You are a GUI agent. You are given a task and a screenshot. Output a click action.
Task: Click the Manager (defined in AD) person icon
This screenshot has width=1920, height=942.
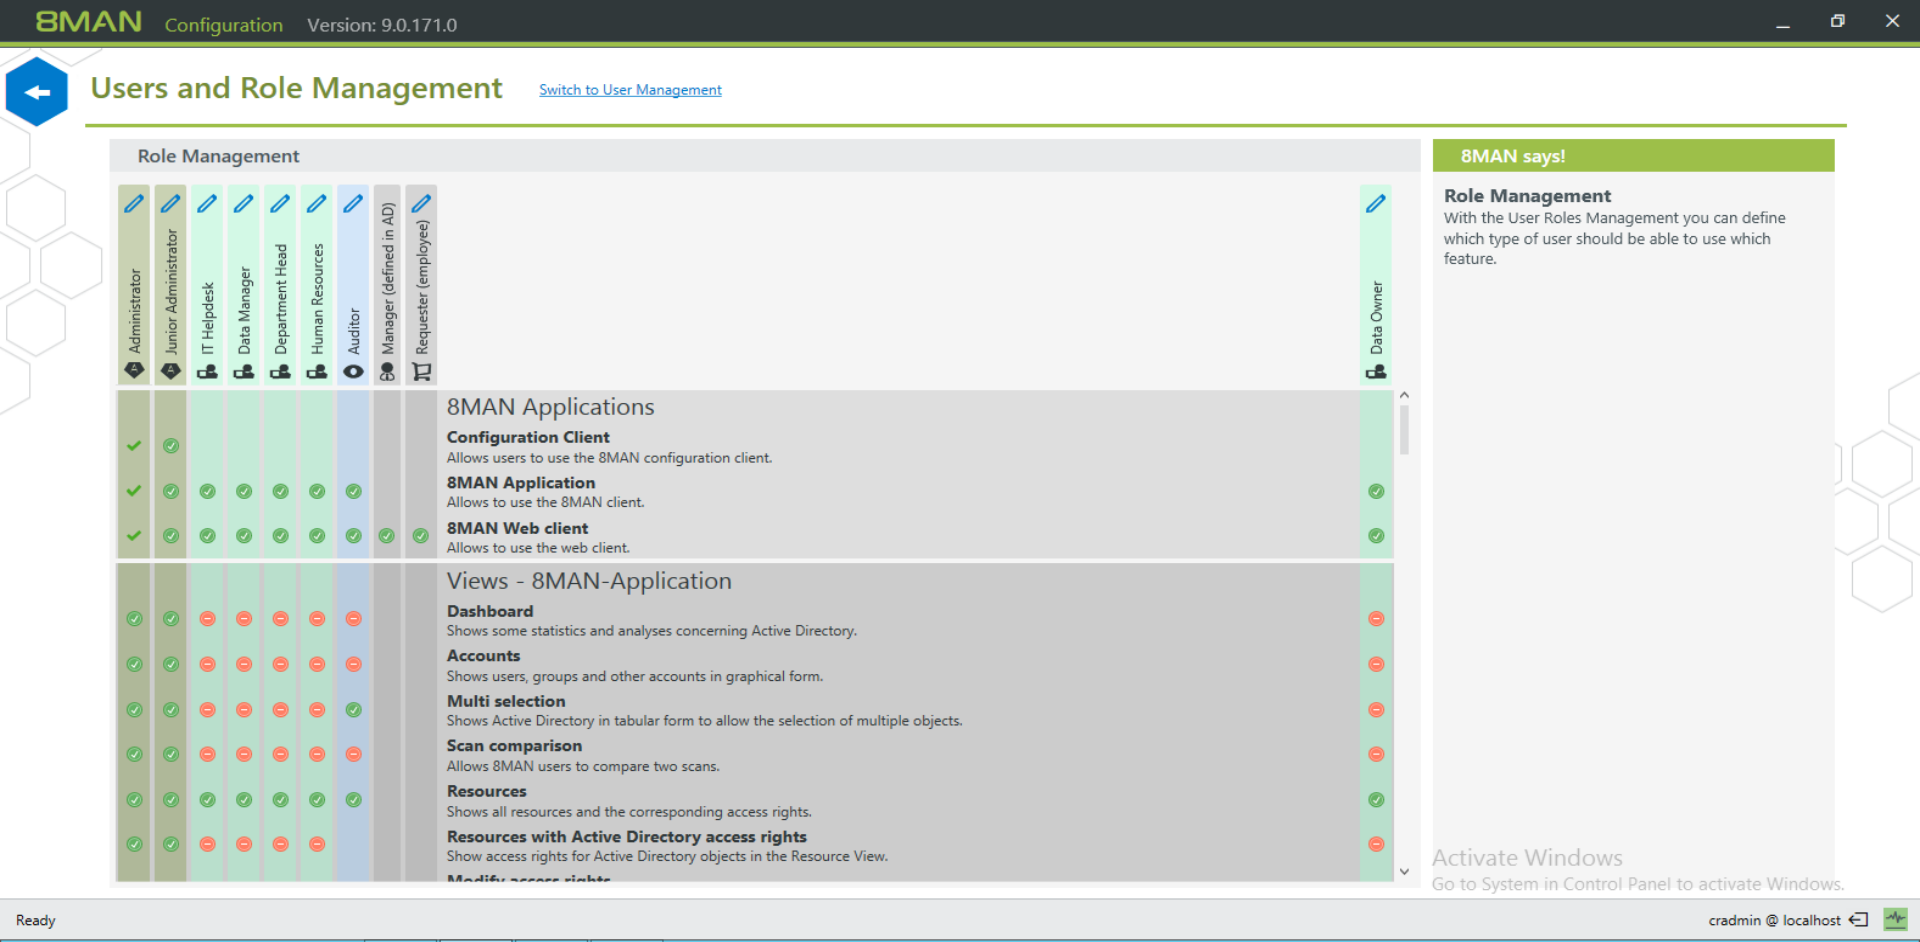(387, 371)
